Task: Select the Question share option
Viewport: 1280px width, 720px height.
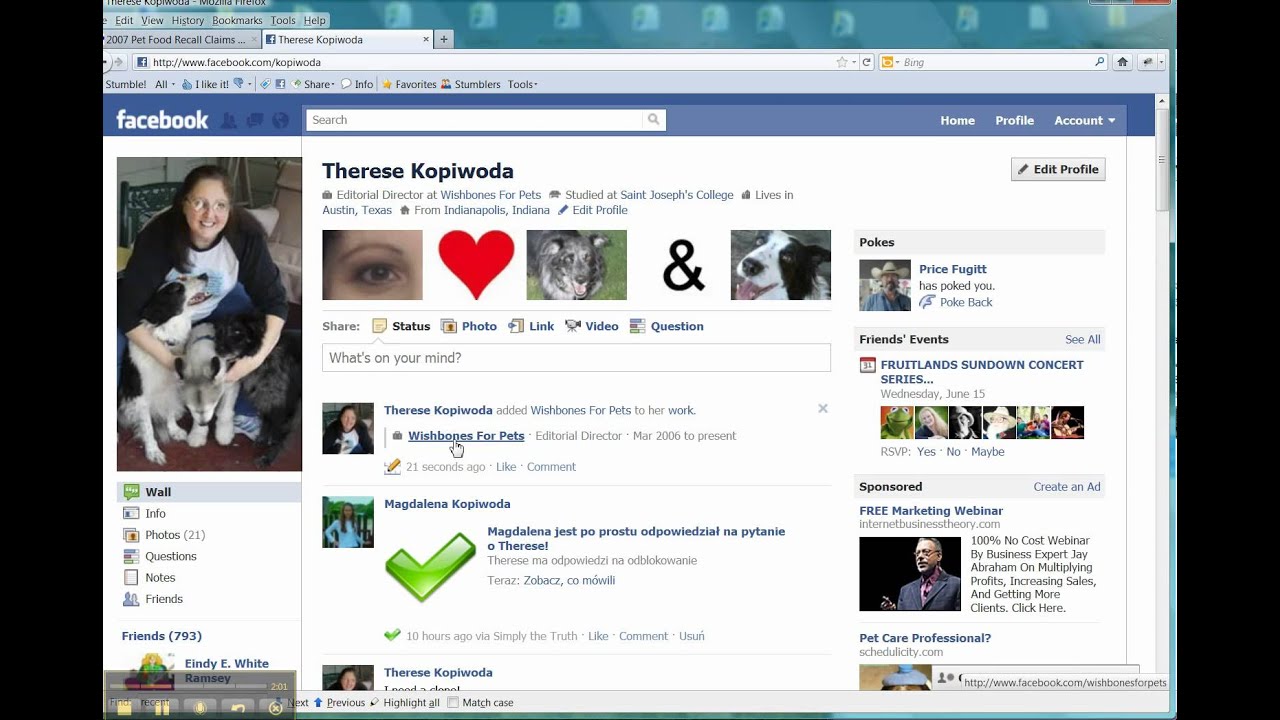Action: 666,326
